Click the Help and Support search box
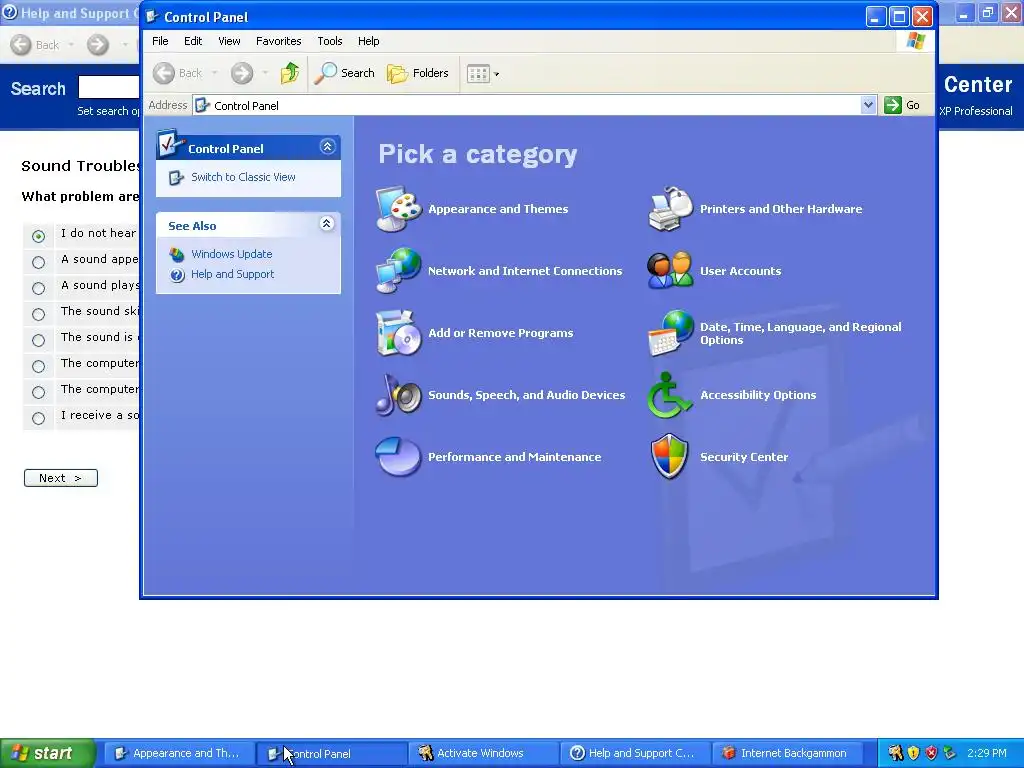The height and width of the screenshot is (768, 1024). [108, 87]
